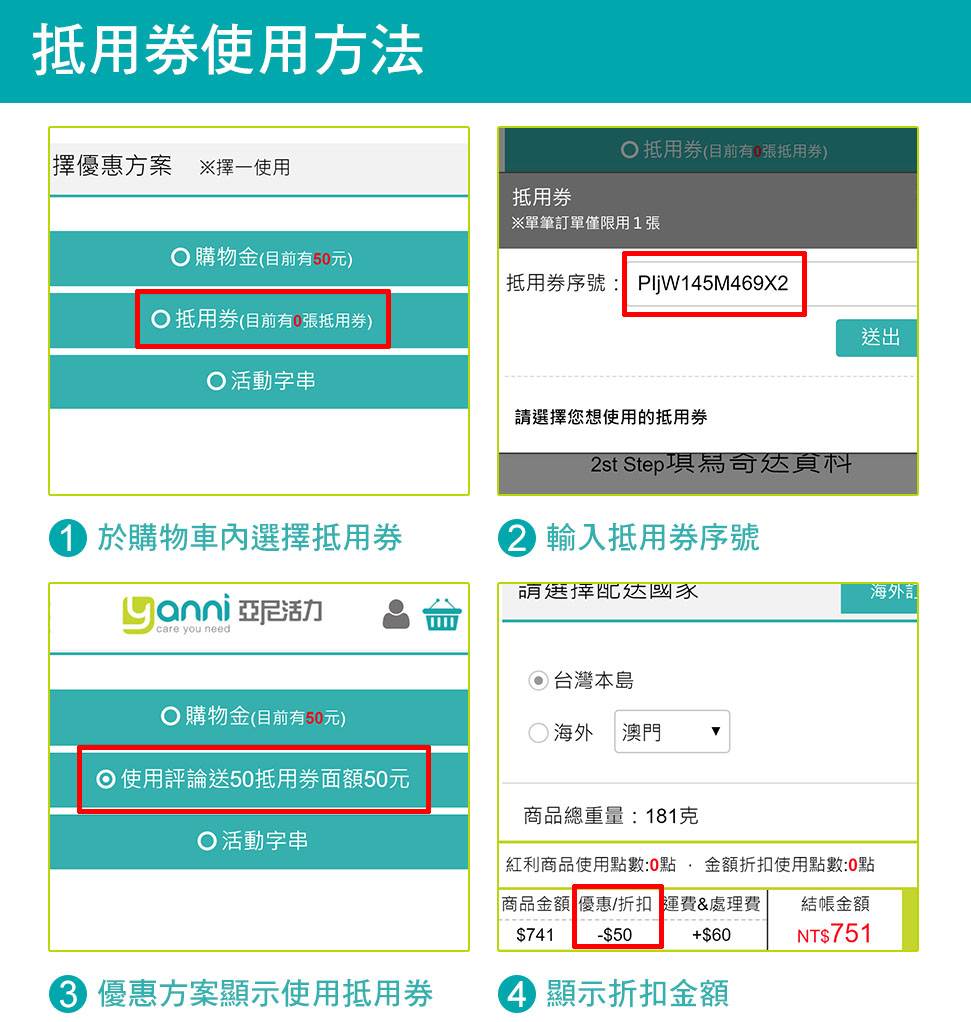
Task: Click the step 1 number badge
Action: 68,538
